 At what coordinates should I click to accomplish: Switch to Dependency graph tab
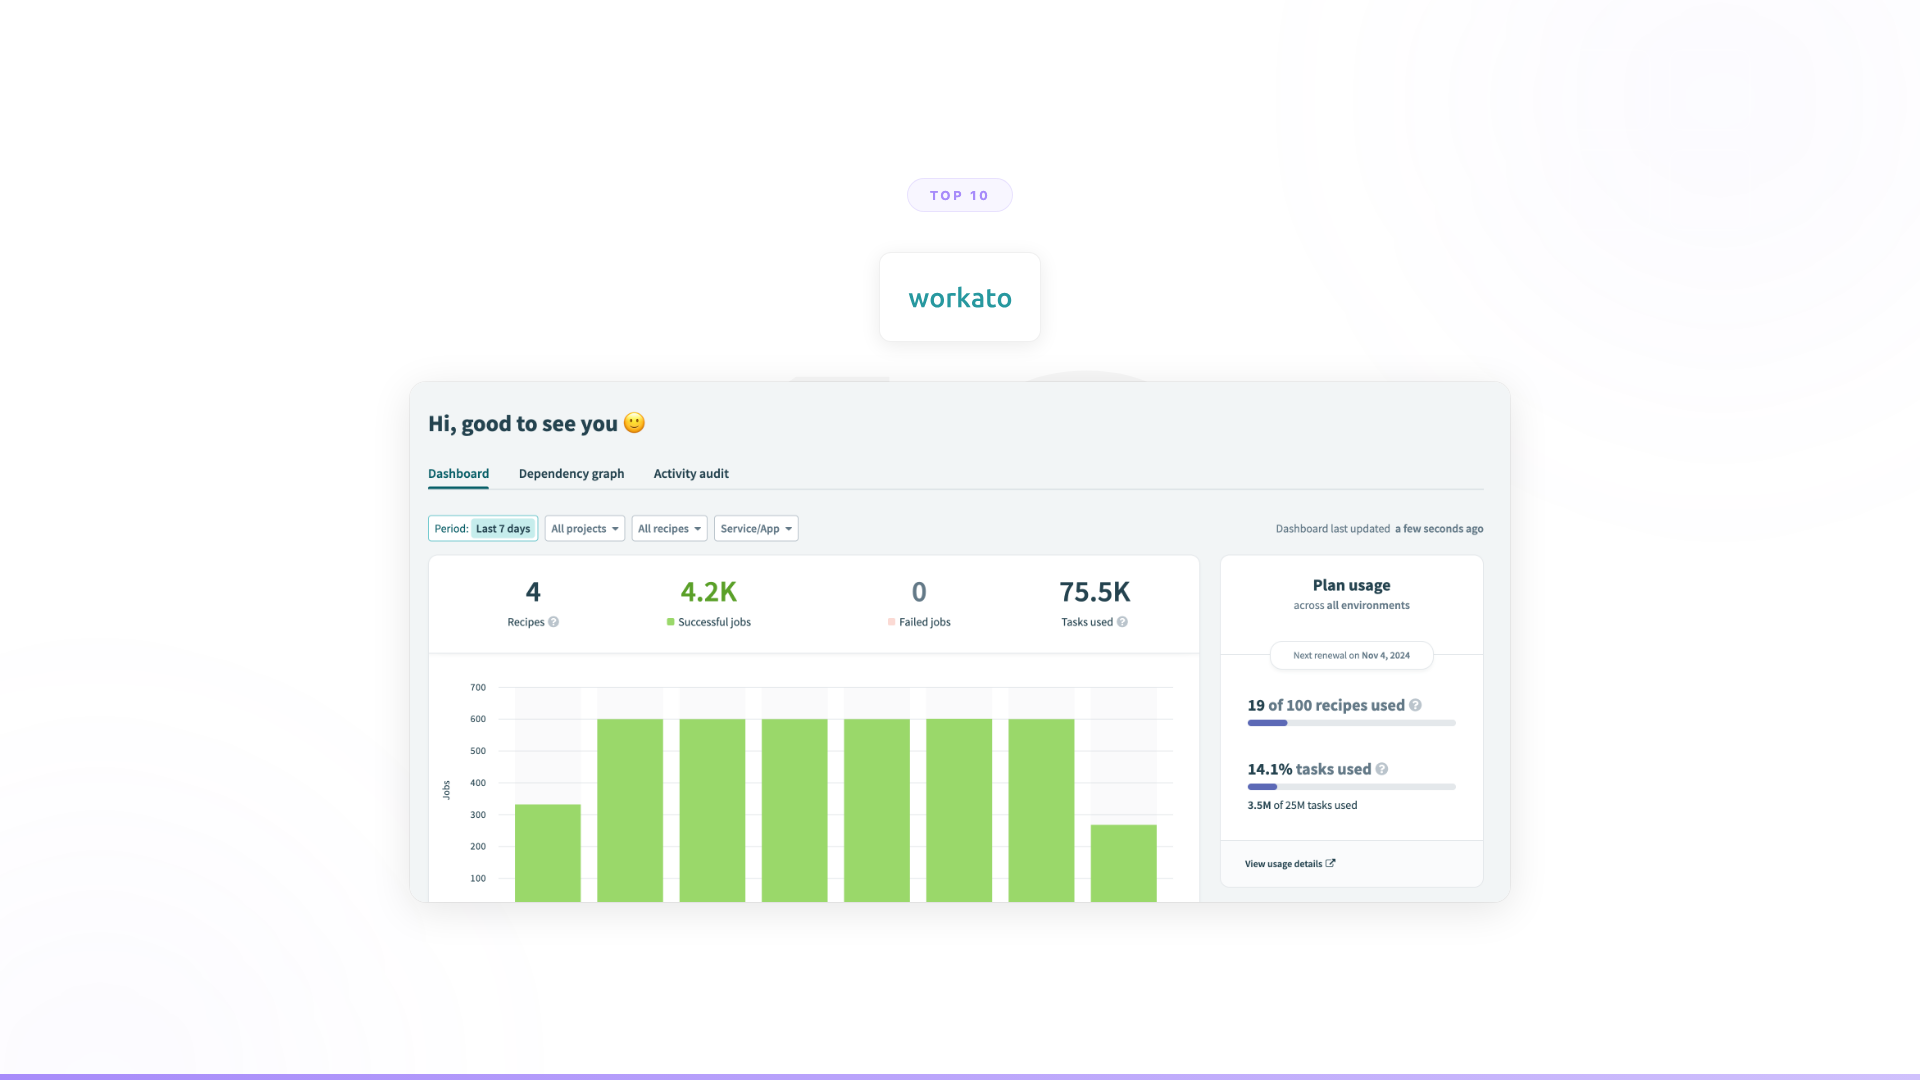click(571, 474)
